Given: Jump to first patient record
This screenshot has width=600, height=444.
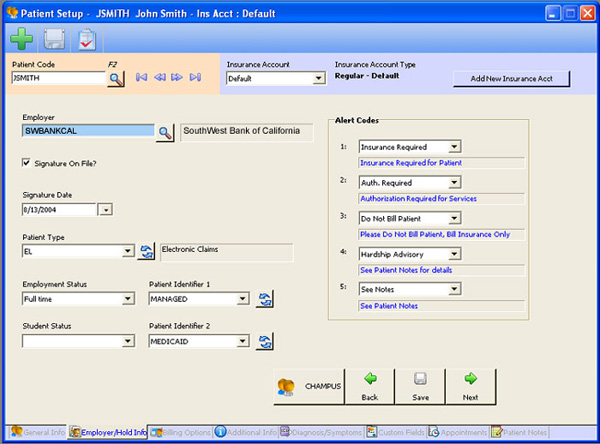Looking at the screenshot, I should (142, 78).
